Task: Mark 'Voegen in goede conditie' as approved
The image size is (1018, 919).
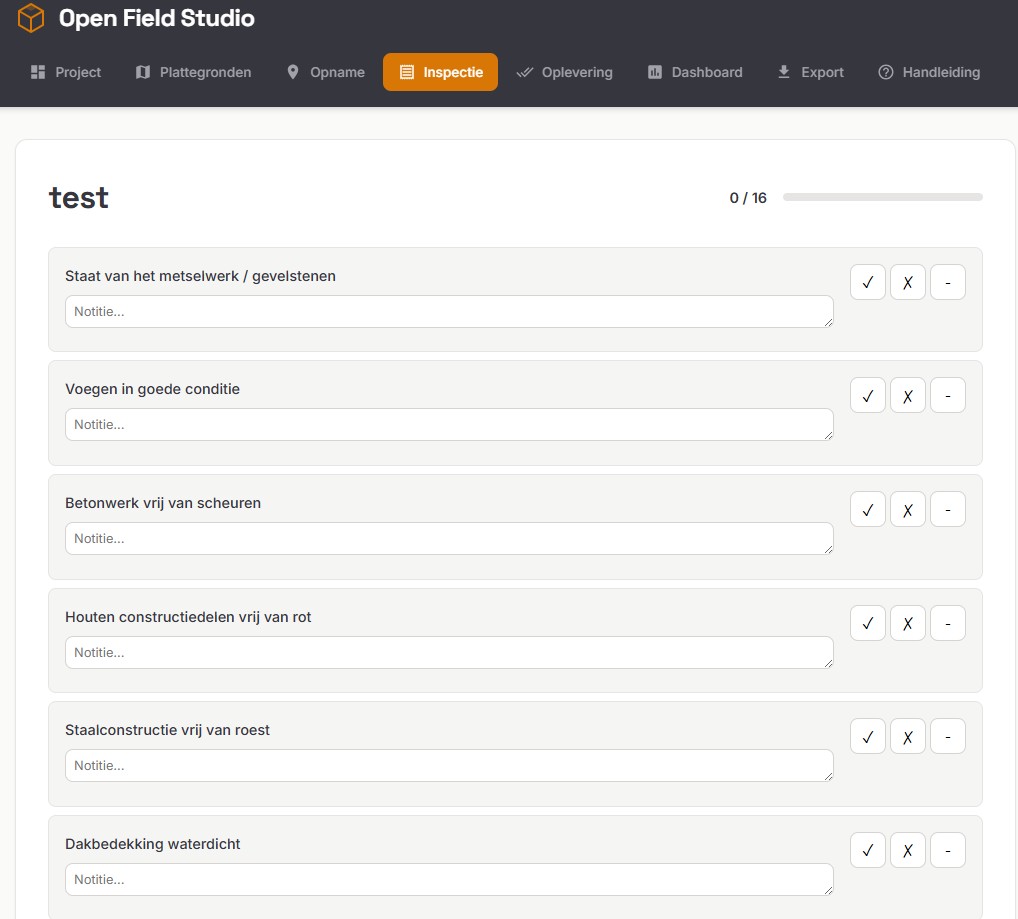Action: coord(867,395)
